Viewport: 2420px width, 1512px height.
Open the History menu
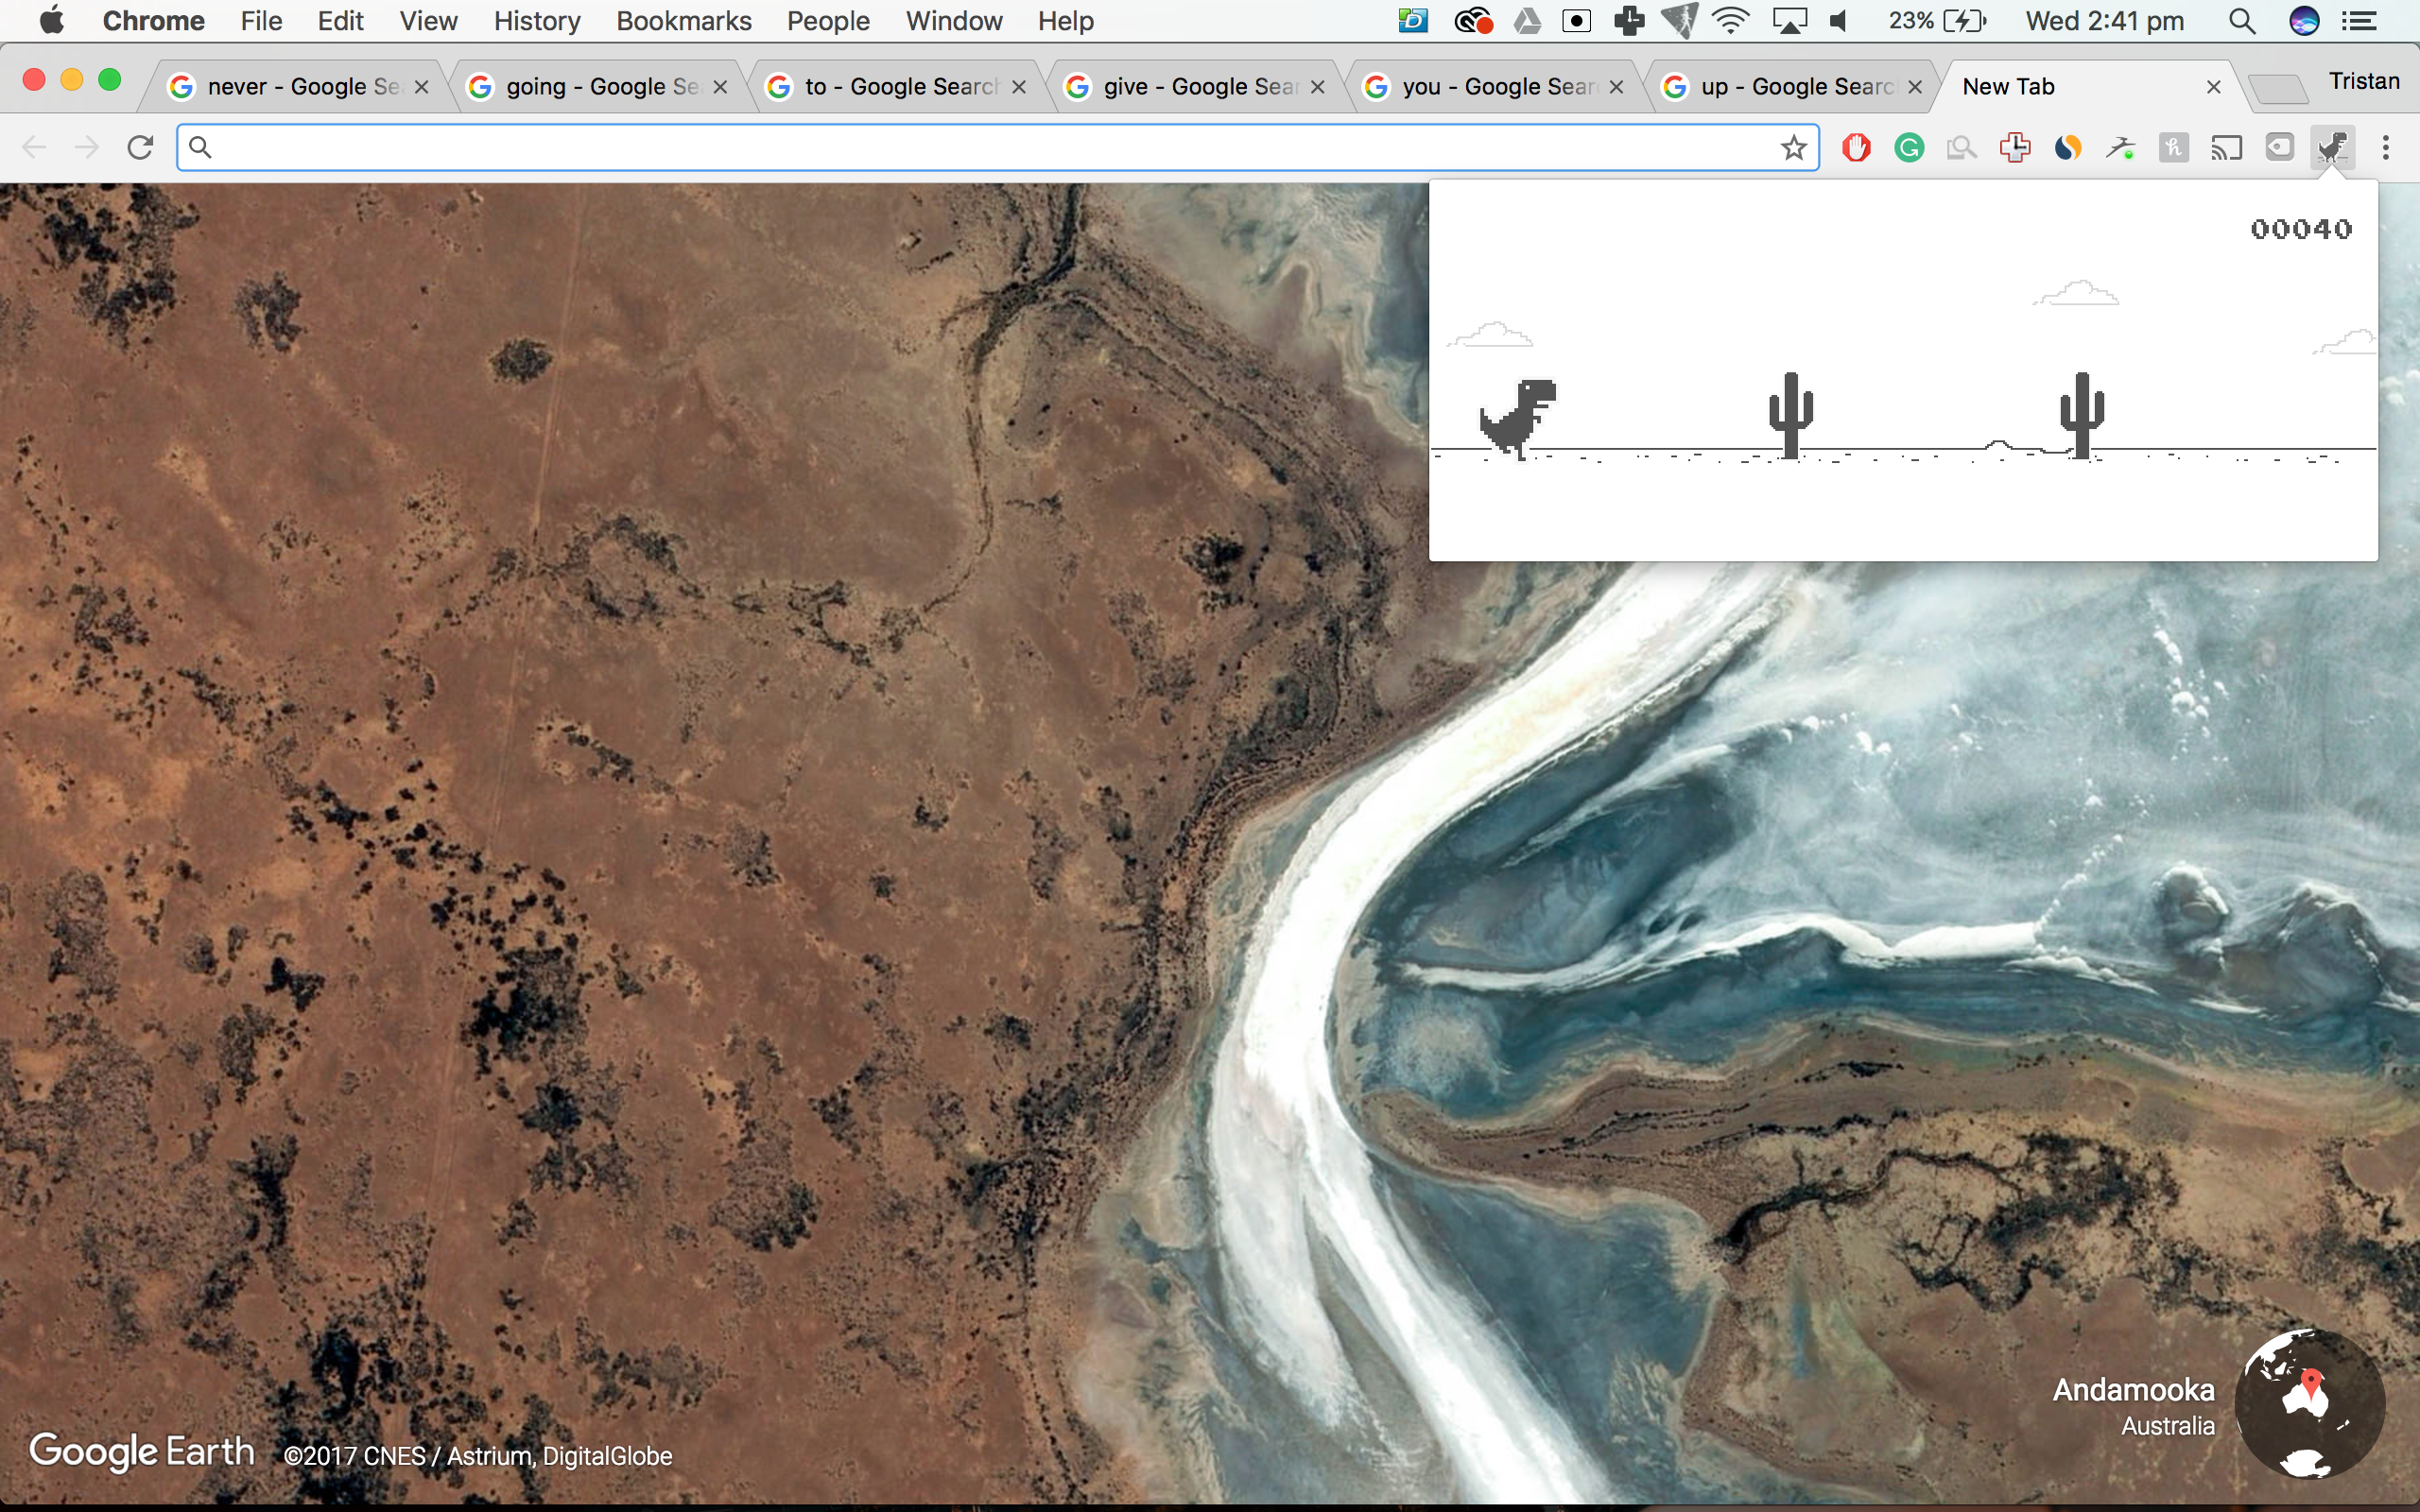click(536, 21)
